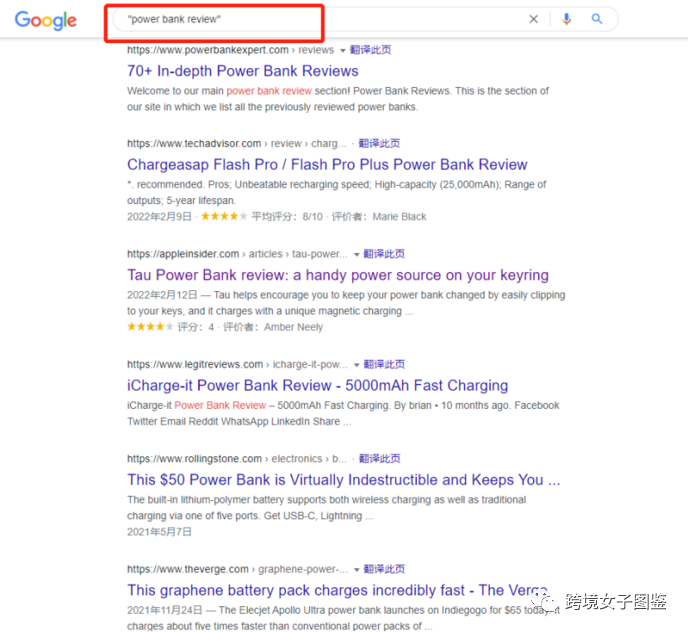Open powerbankexpert.com result dropdown arrow
This screenshot has height=632, width=688.
[x=343, y=50]
